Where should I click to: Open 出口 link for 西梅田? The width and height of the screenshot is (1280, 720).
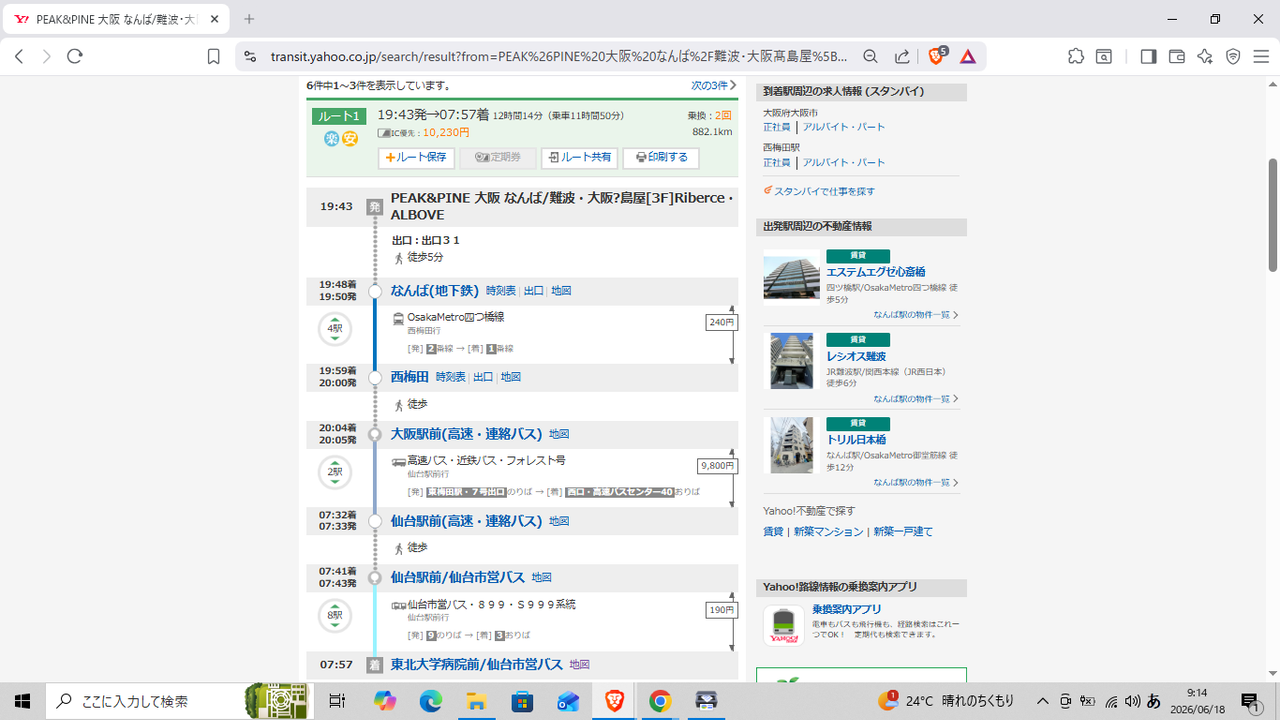483,377
